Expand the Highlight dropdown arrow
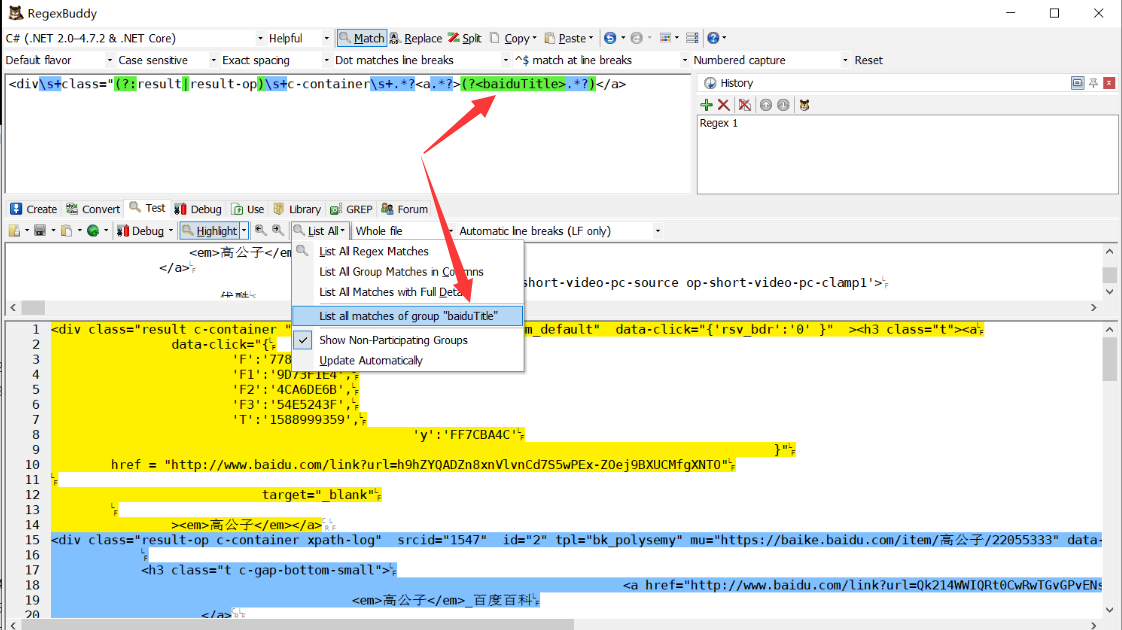This screenshot has width=1122, height=630. pos(244,231)
